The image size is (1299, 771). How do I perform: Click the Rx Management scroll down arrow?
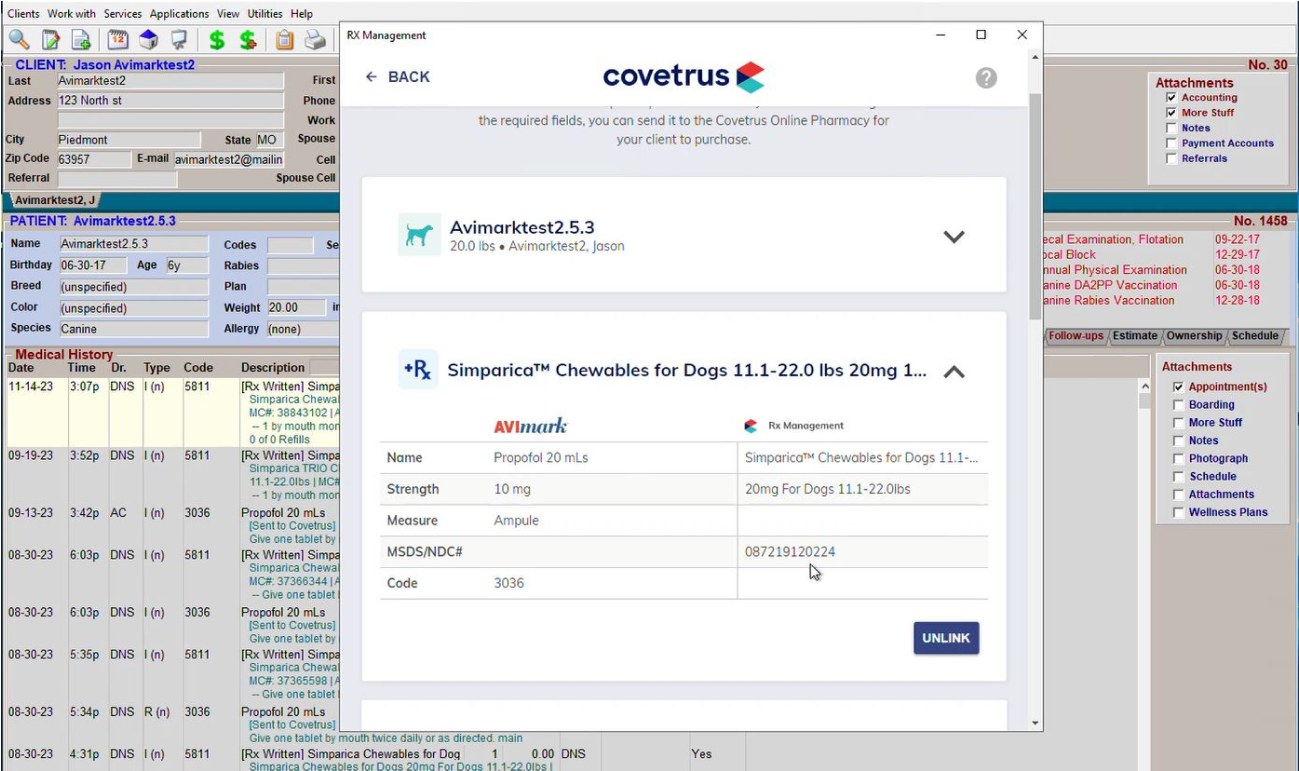(1035, 723)
